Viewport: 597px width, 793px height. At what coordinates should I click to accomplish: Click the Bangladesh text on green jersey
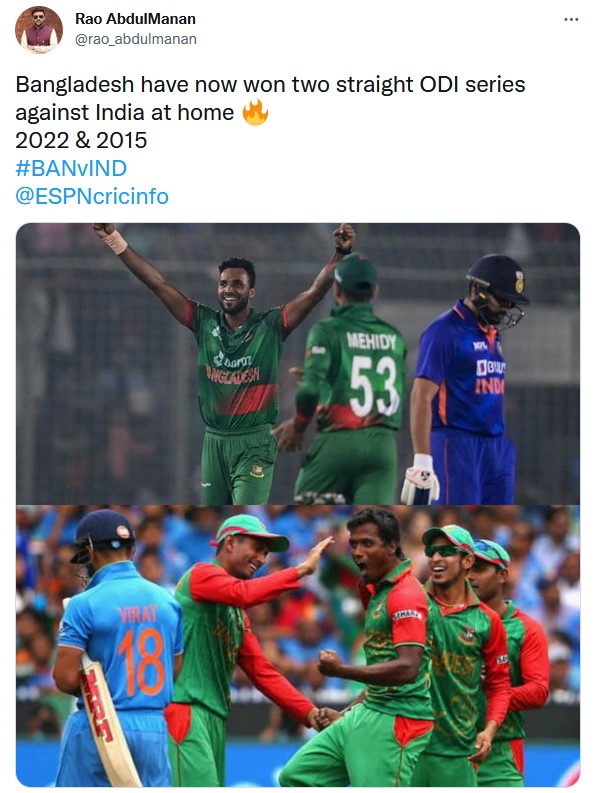pos(233,375)
